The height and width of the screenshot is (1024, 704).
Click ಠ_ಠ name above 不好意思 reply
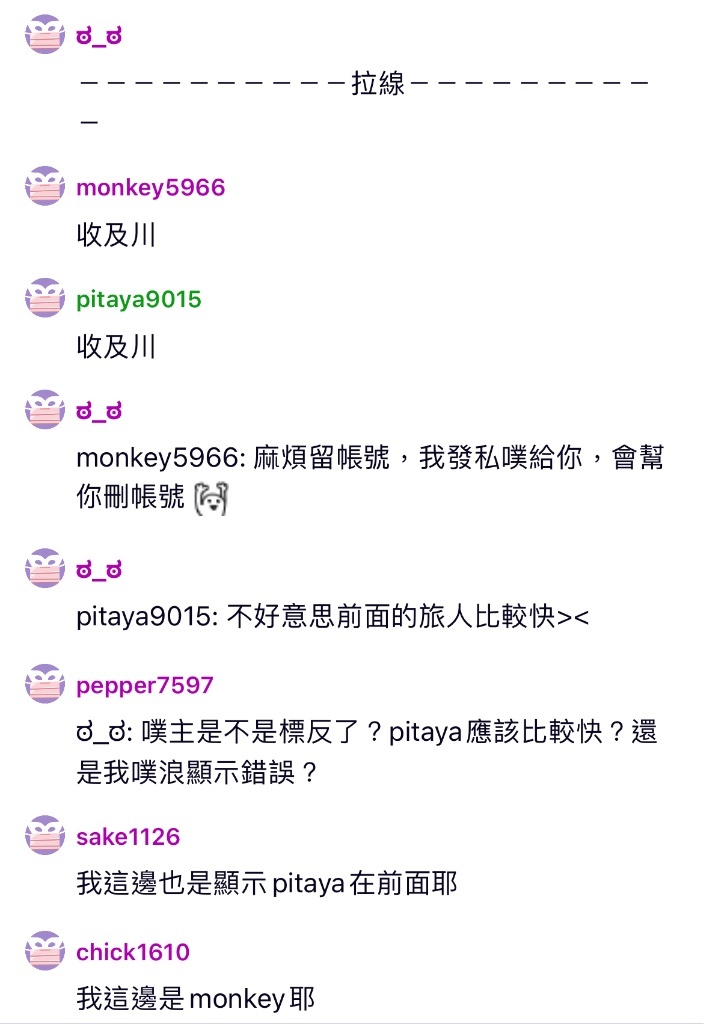click(x=99, y=569)
